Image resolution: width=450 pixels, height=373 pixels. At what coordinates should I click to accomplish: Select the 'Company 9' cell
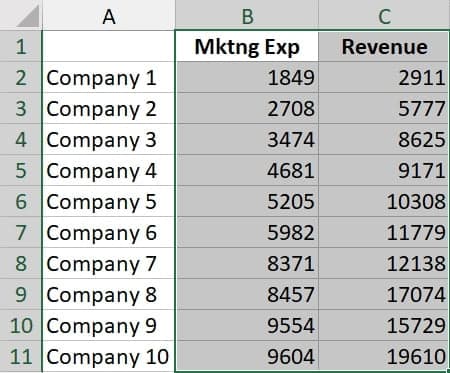coord(109,325)
